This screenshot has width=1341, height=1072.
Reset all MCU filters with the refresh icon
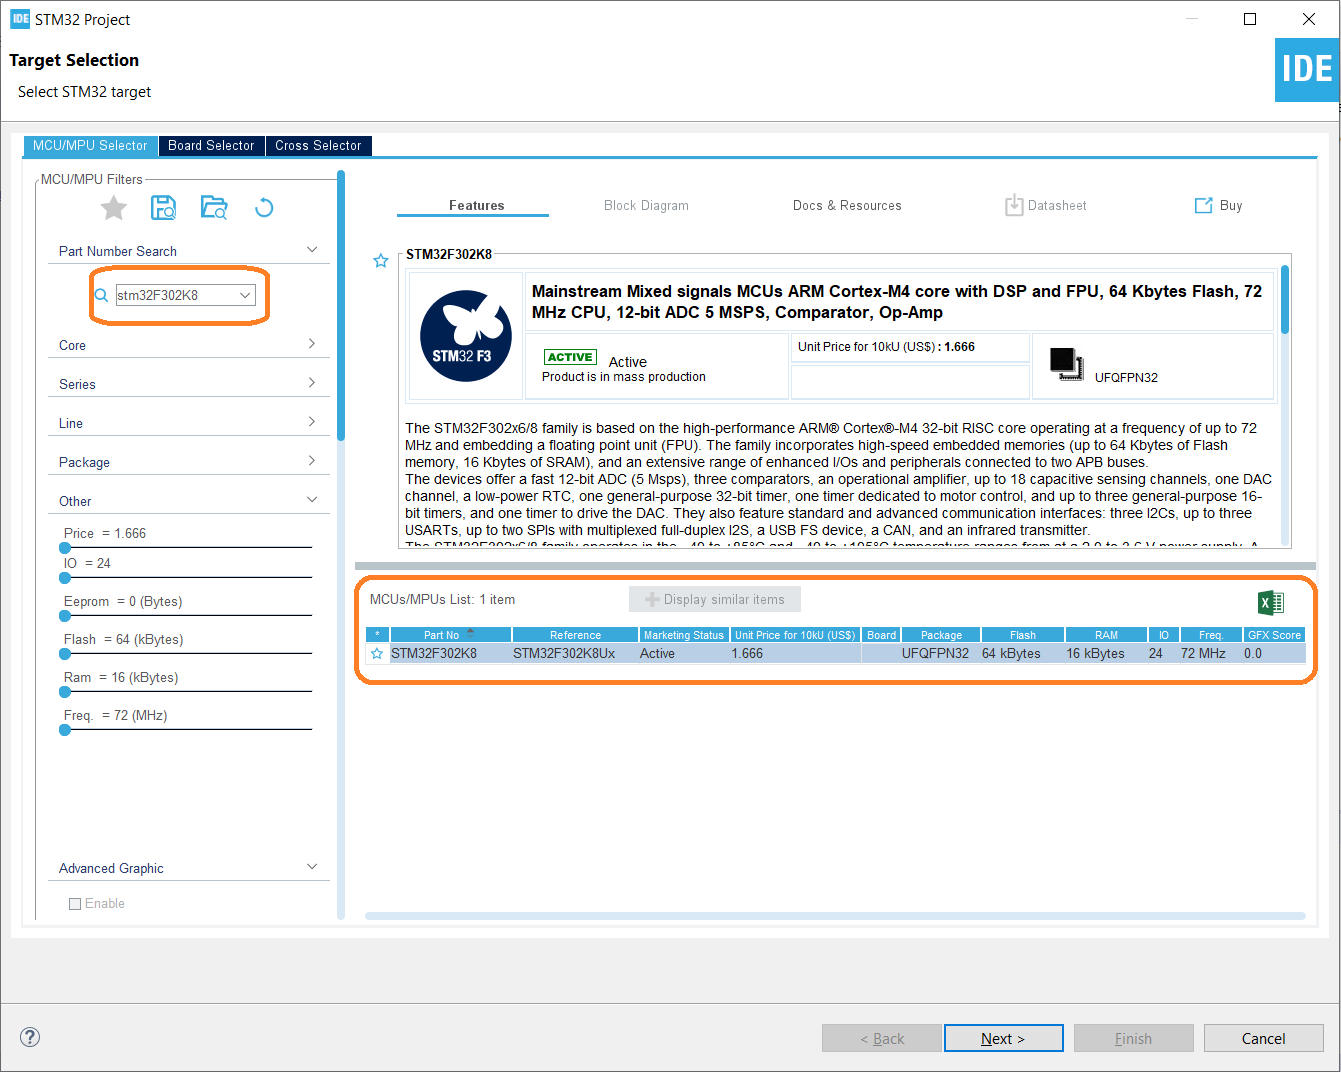[x=264, y=207]
